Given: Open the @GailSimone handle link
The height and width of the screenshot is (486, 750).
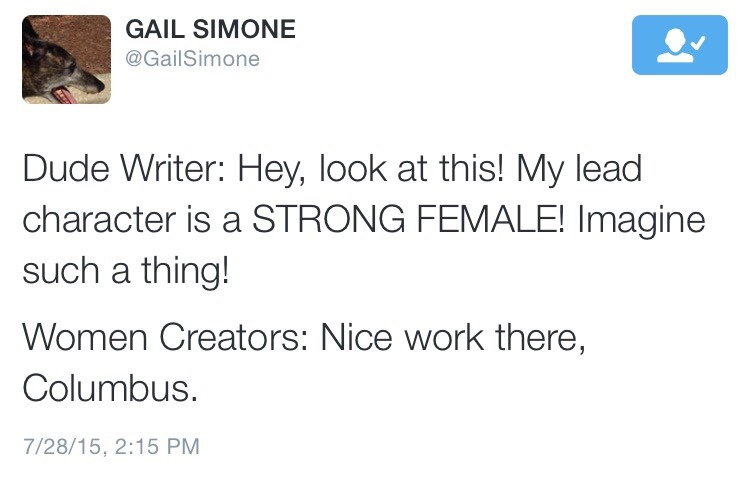Looking at the screenshot, I should tap(192, 59).
